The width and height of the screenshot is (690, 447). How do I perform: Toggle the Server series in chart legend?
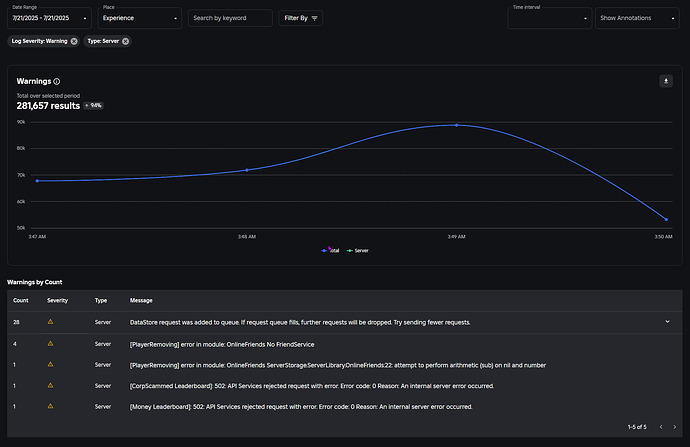(x=358, y=250)
